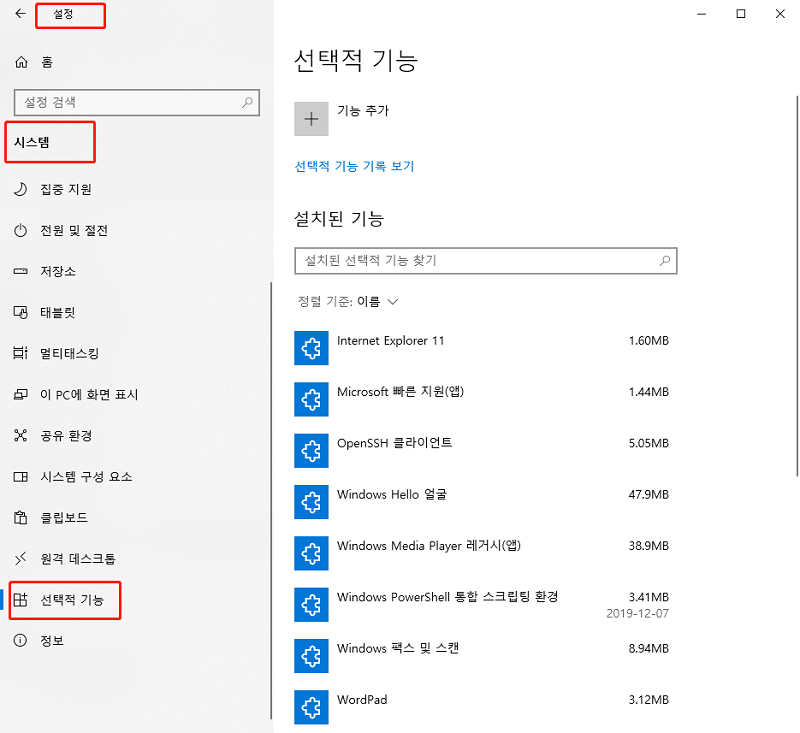Click the 설정 검색 search box
The width and height of the screenshot is (800, 733).
(x=136, y=103)
